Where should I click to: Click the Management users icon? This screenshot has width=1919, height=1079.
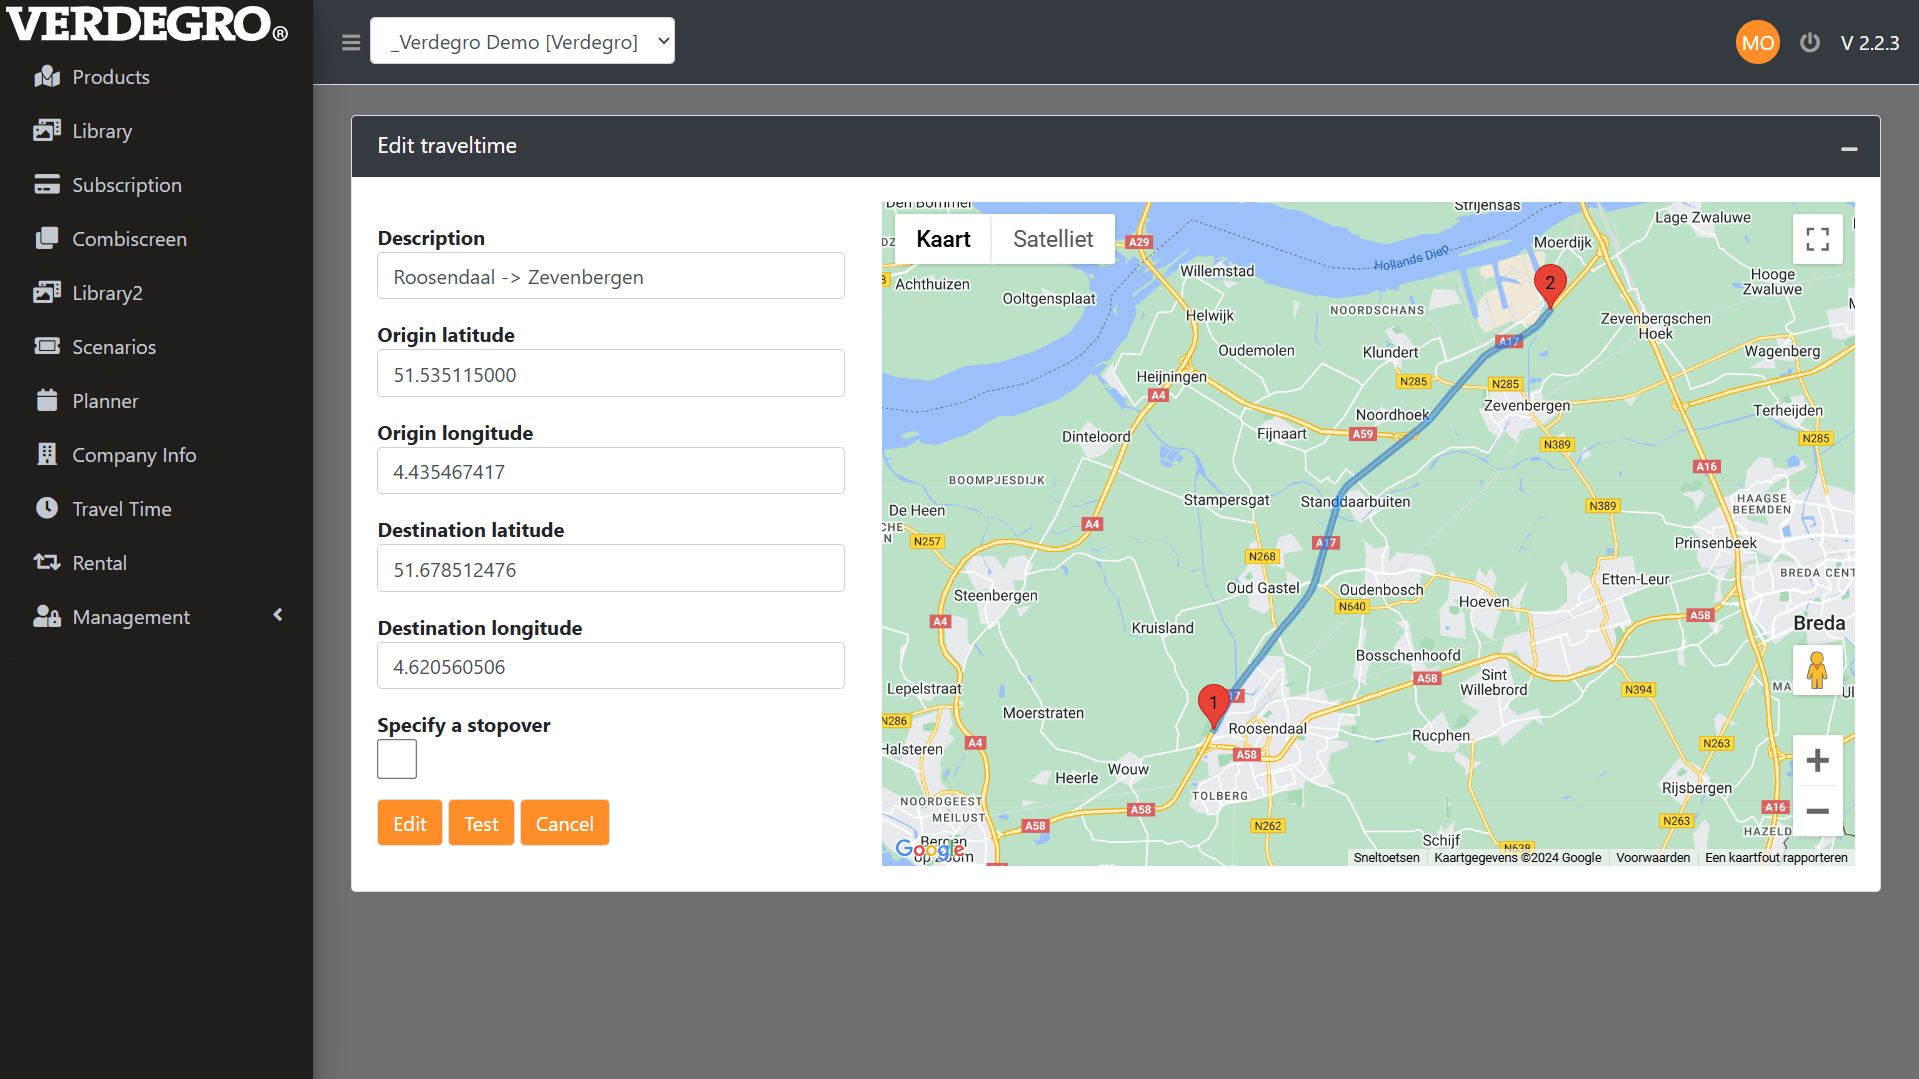point(47,616)
